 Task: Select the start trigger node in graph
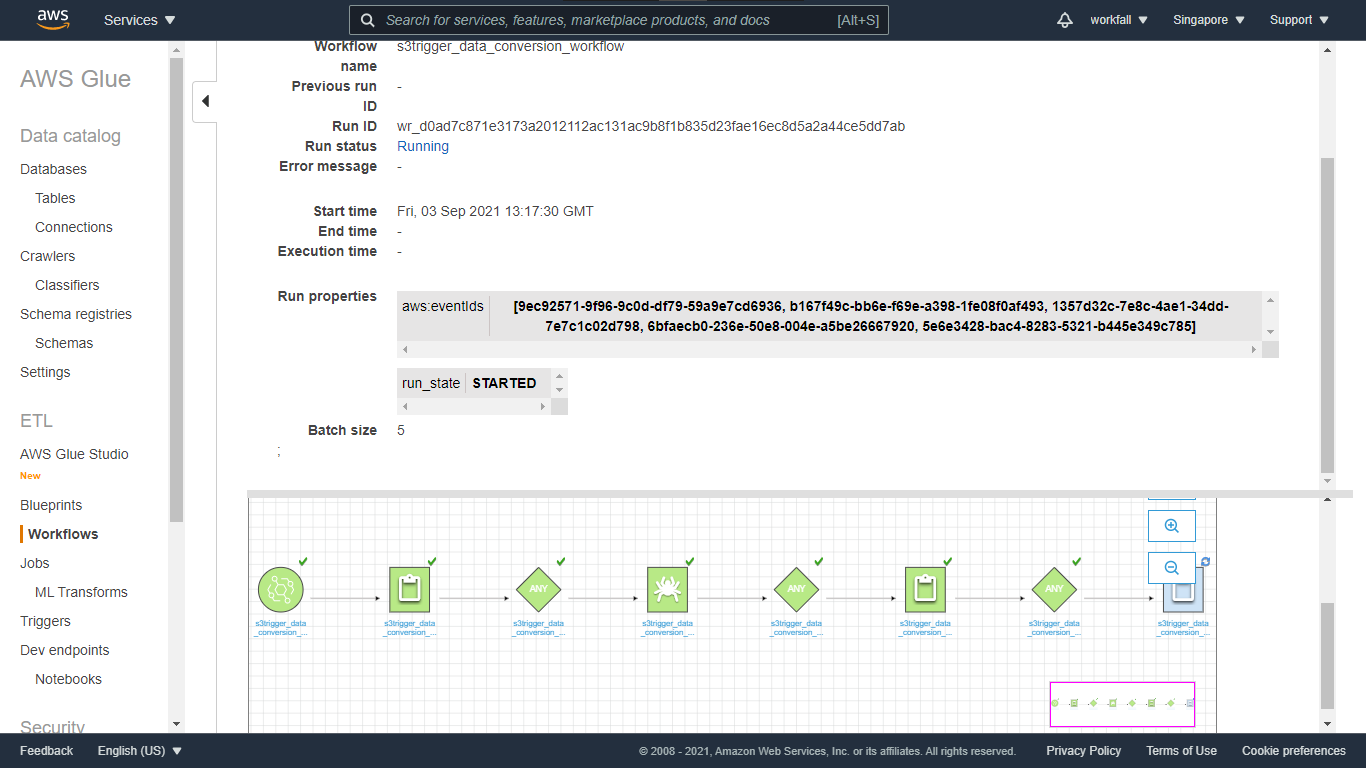click(x=280, y=589)
